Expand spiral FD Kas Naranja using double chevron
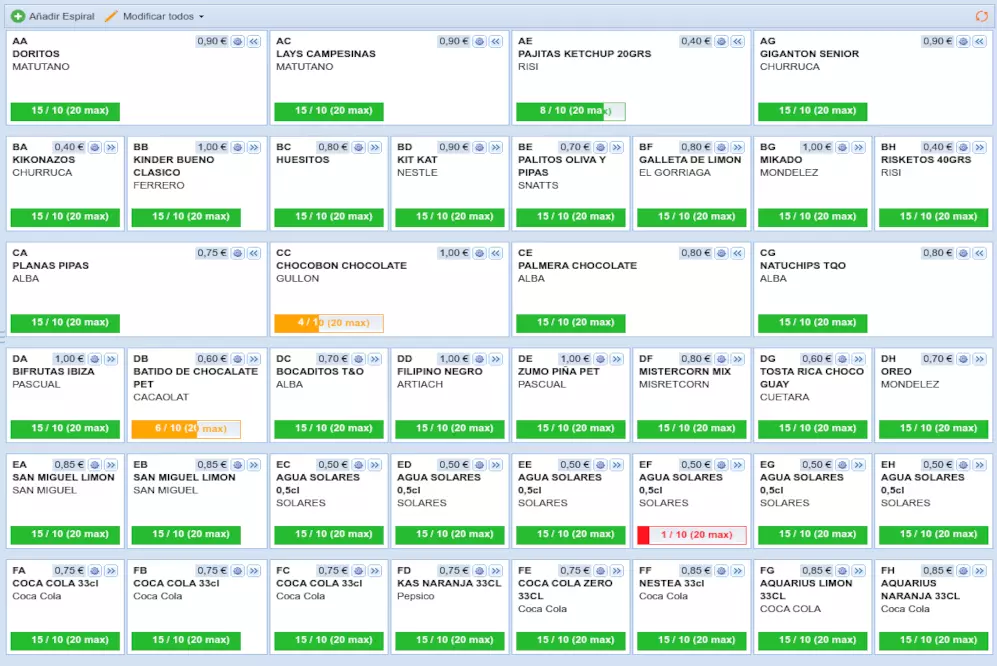Viewport: 997px width, 666px height. point(497,572)
